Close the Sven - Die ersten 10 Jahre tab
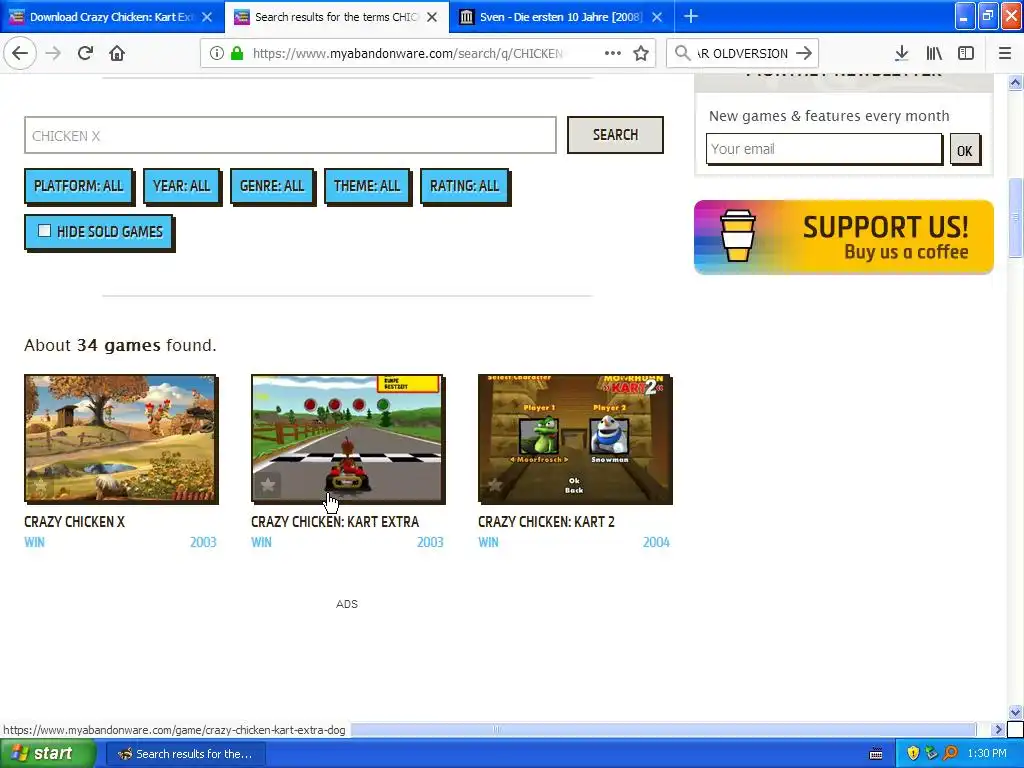The image size is (1024, 768). coord(657,17)
